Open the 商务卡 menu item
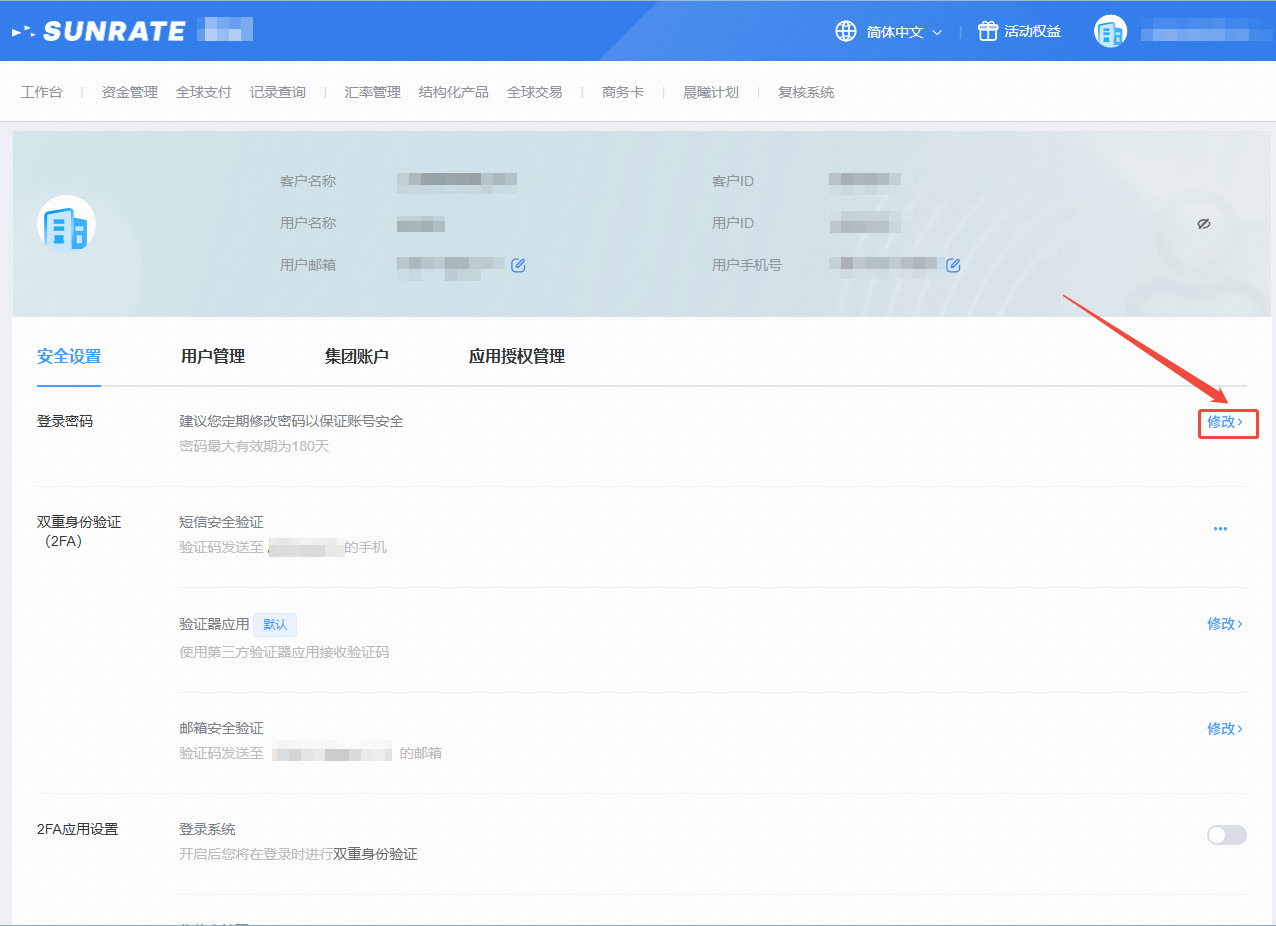1276x926 pixels. (x=622, y=92)
